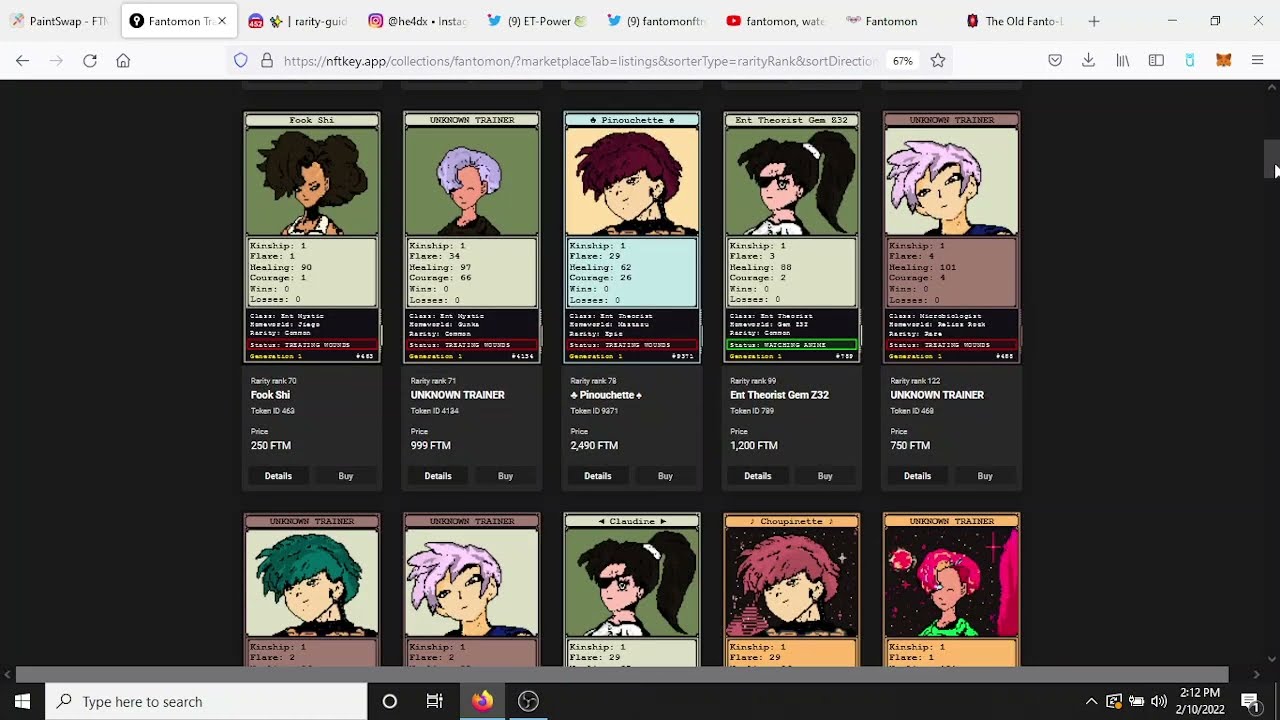The image size is (1280, 720).
Task: Click the nftkey.app address bar
Action: tap(578, 61)
